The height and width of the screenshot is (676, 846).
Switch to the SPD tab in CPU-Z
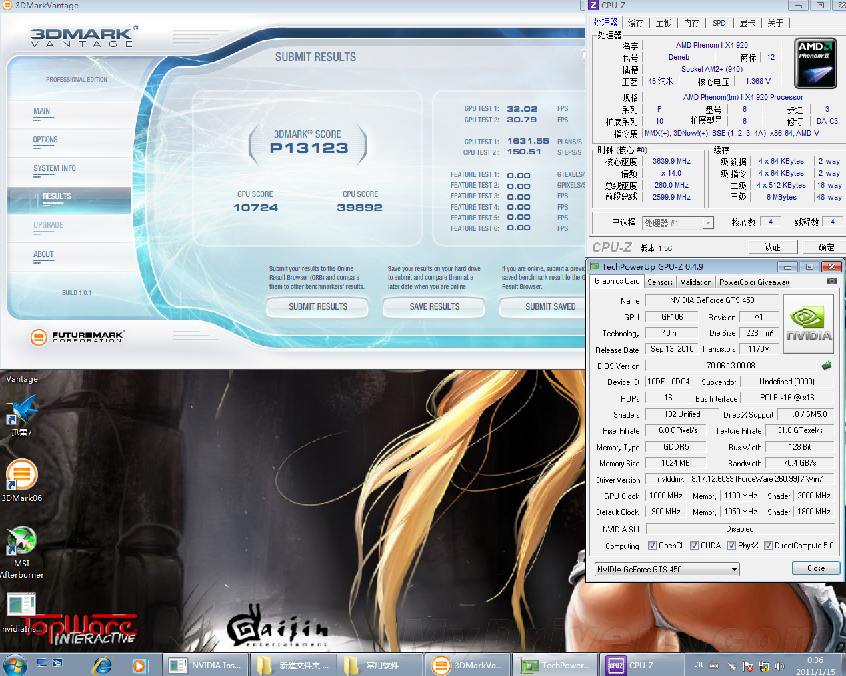tap(718, 22)
